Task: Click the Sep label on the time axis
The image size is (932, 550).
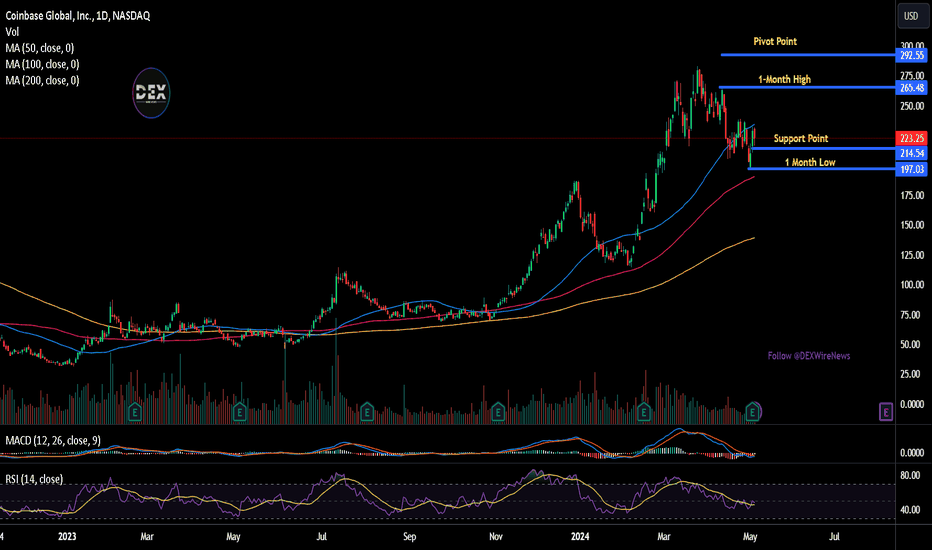Action: (x=410, y=536)
